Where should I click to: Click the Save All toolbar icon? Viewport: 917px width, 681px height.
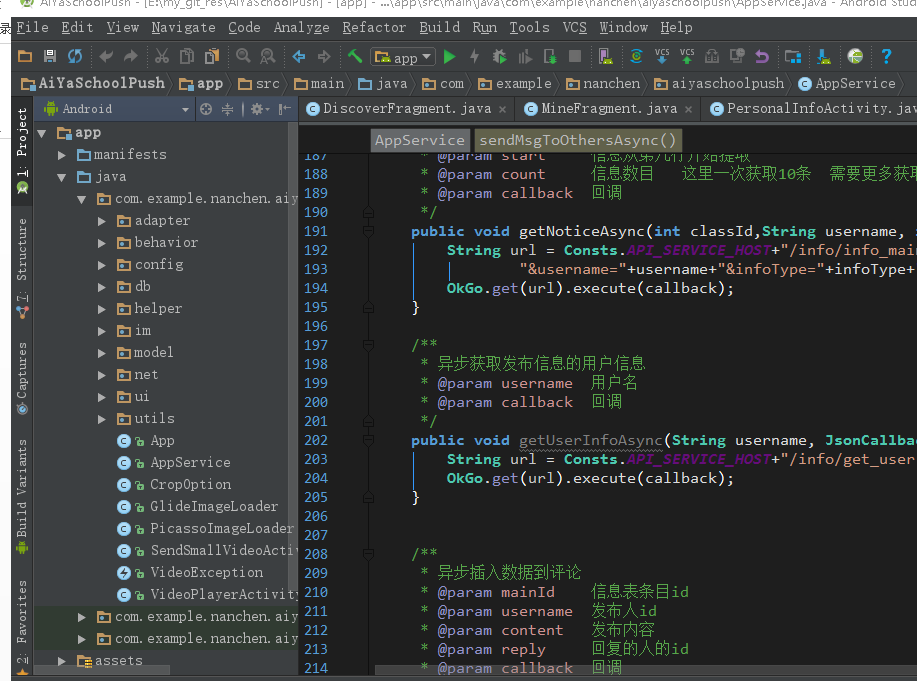click(x=49, y=57)
